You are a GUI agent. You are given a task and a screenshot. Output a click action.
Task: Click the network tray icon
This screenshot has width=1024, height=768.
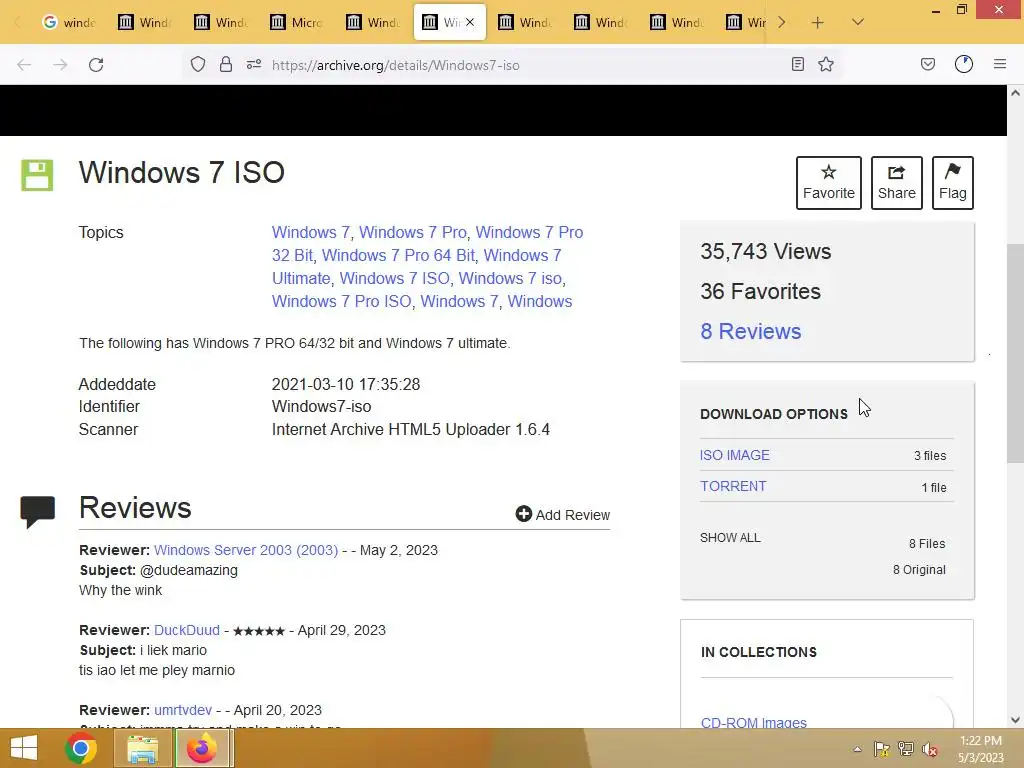click(x=906, y=749)
